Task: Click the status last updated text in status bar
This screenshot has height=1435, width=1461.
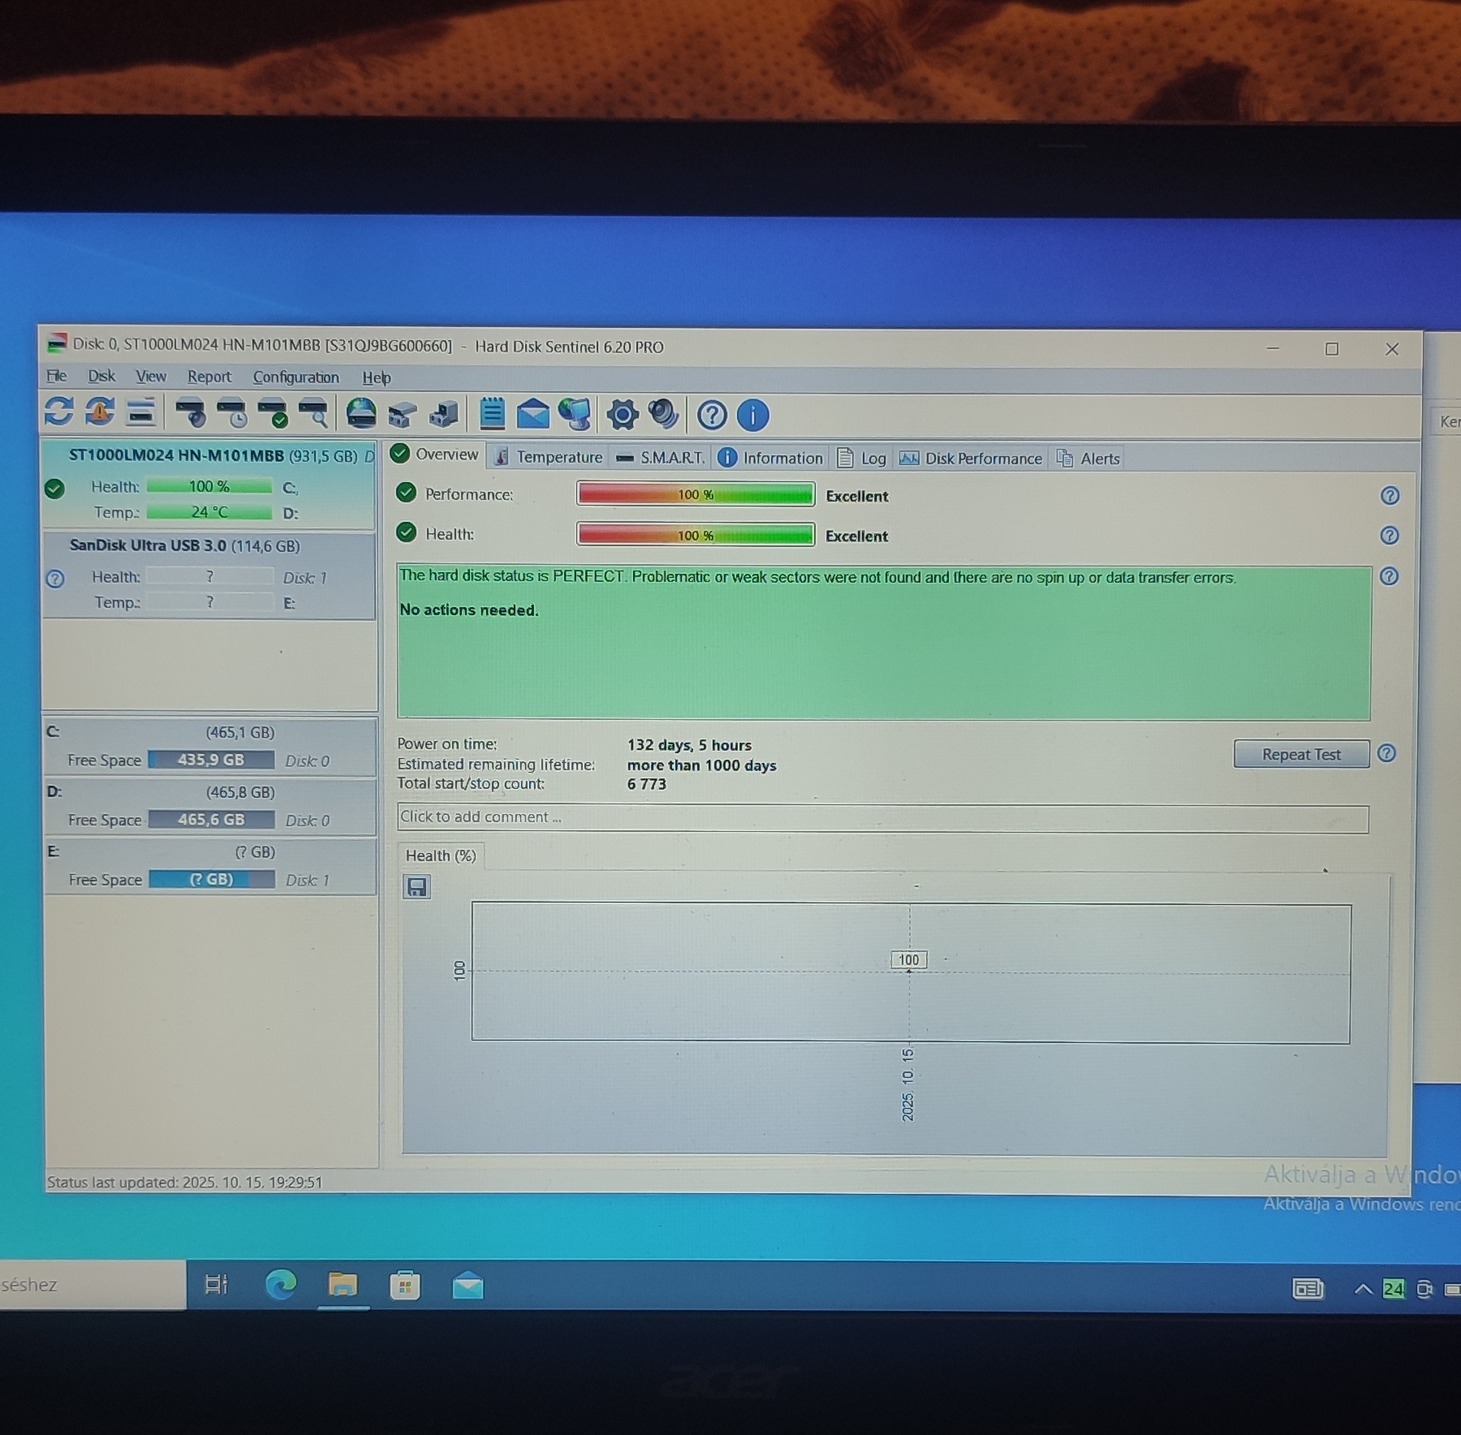Action: [185, 1182]
